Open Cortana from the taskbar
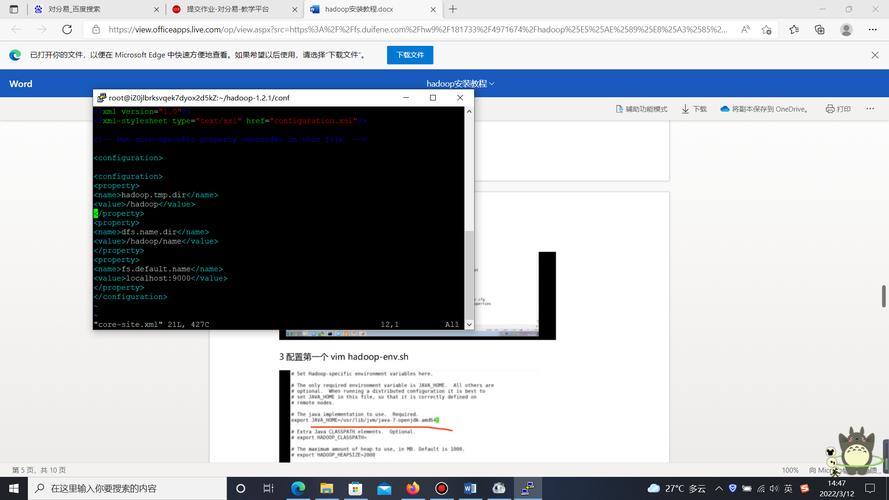 (240, 488)
